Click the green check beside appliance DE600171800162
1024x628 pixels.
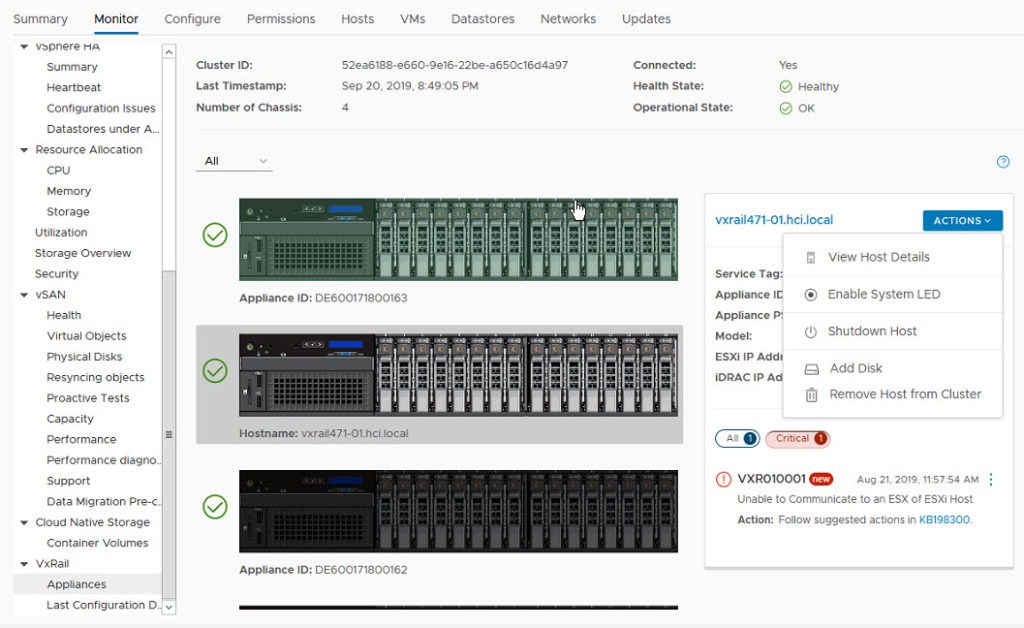(215, 507)
